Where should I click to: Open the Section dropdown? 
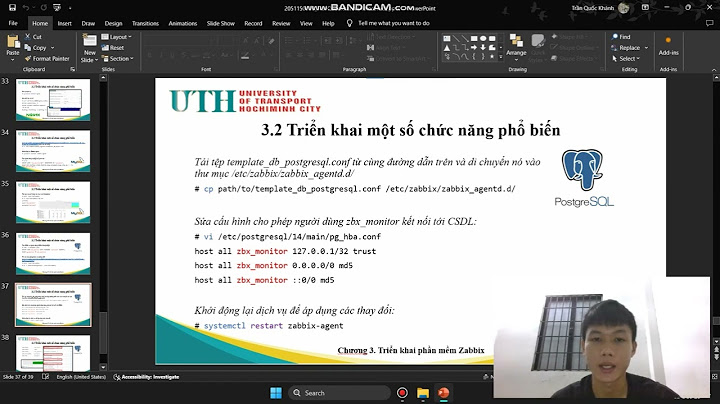click(x=118, y=59)
